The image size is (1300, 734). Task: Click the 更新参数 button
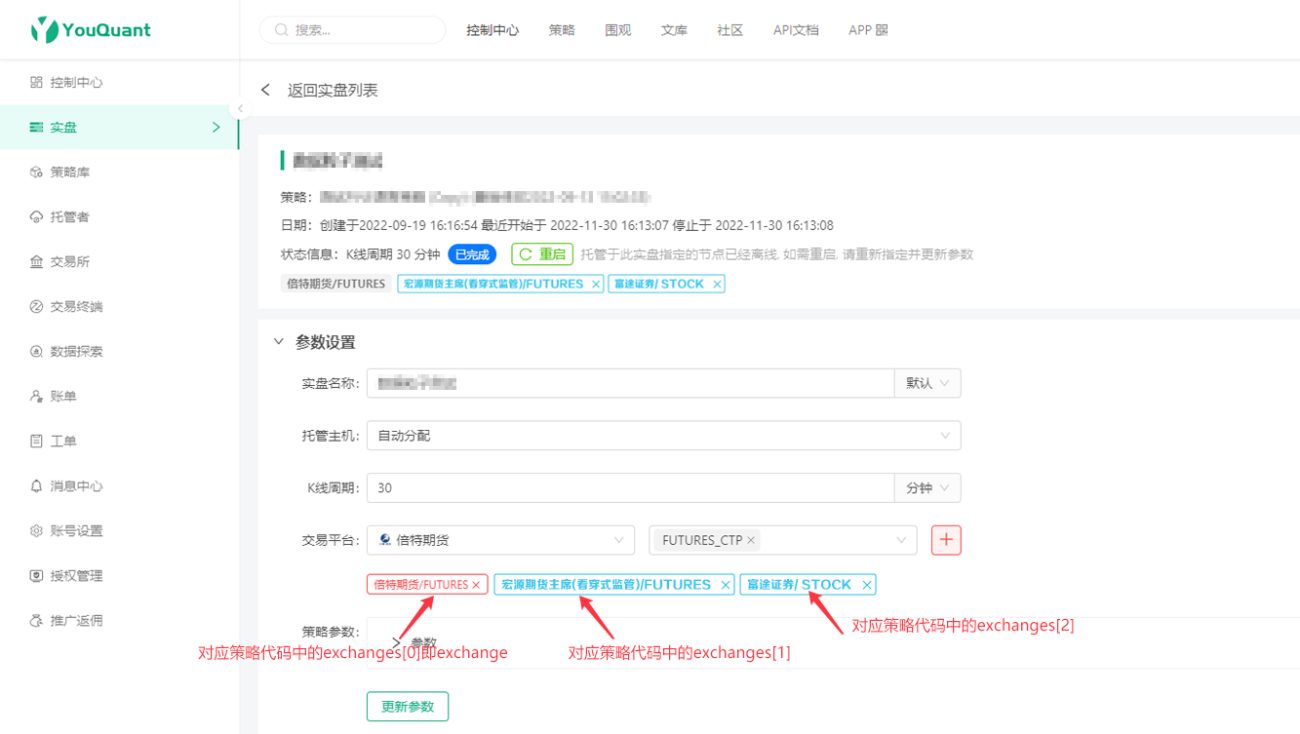(408, 706)
